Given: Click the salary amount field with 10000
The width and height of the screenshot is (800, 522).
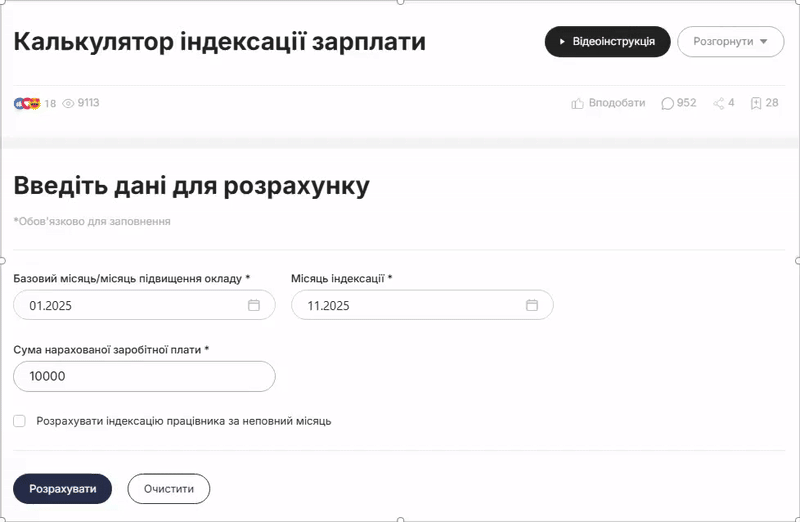Looking at the screenshot, I should click(x=144, y=376).
